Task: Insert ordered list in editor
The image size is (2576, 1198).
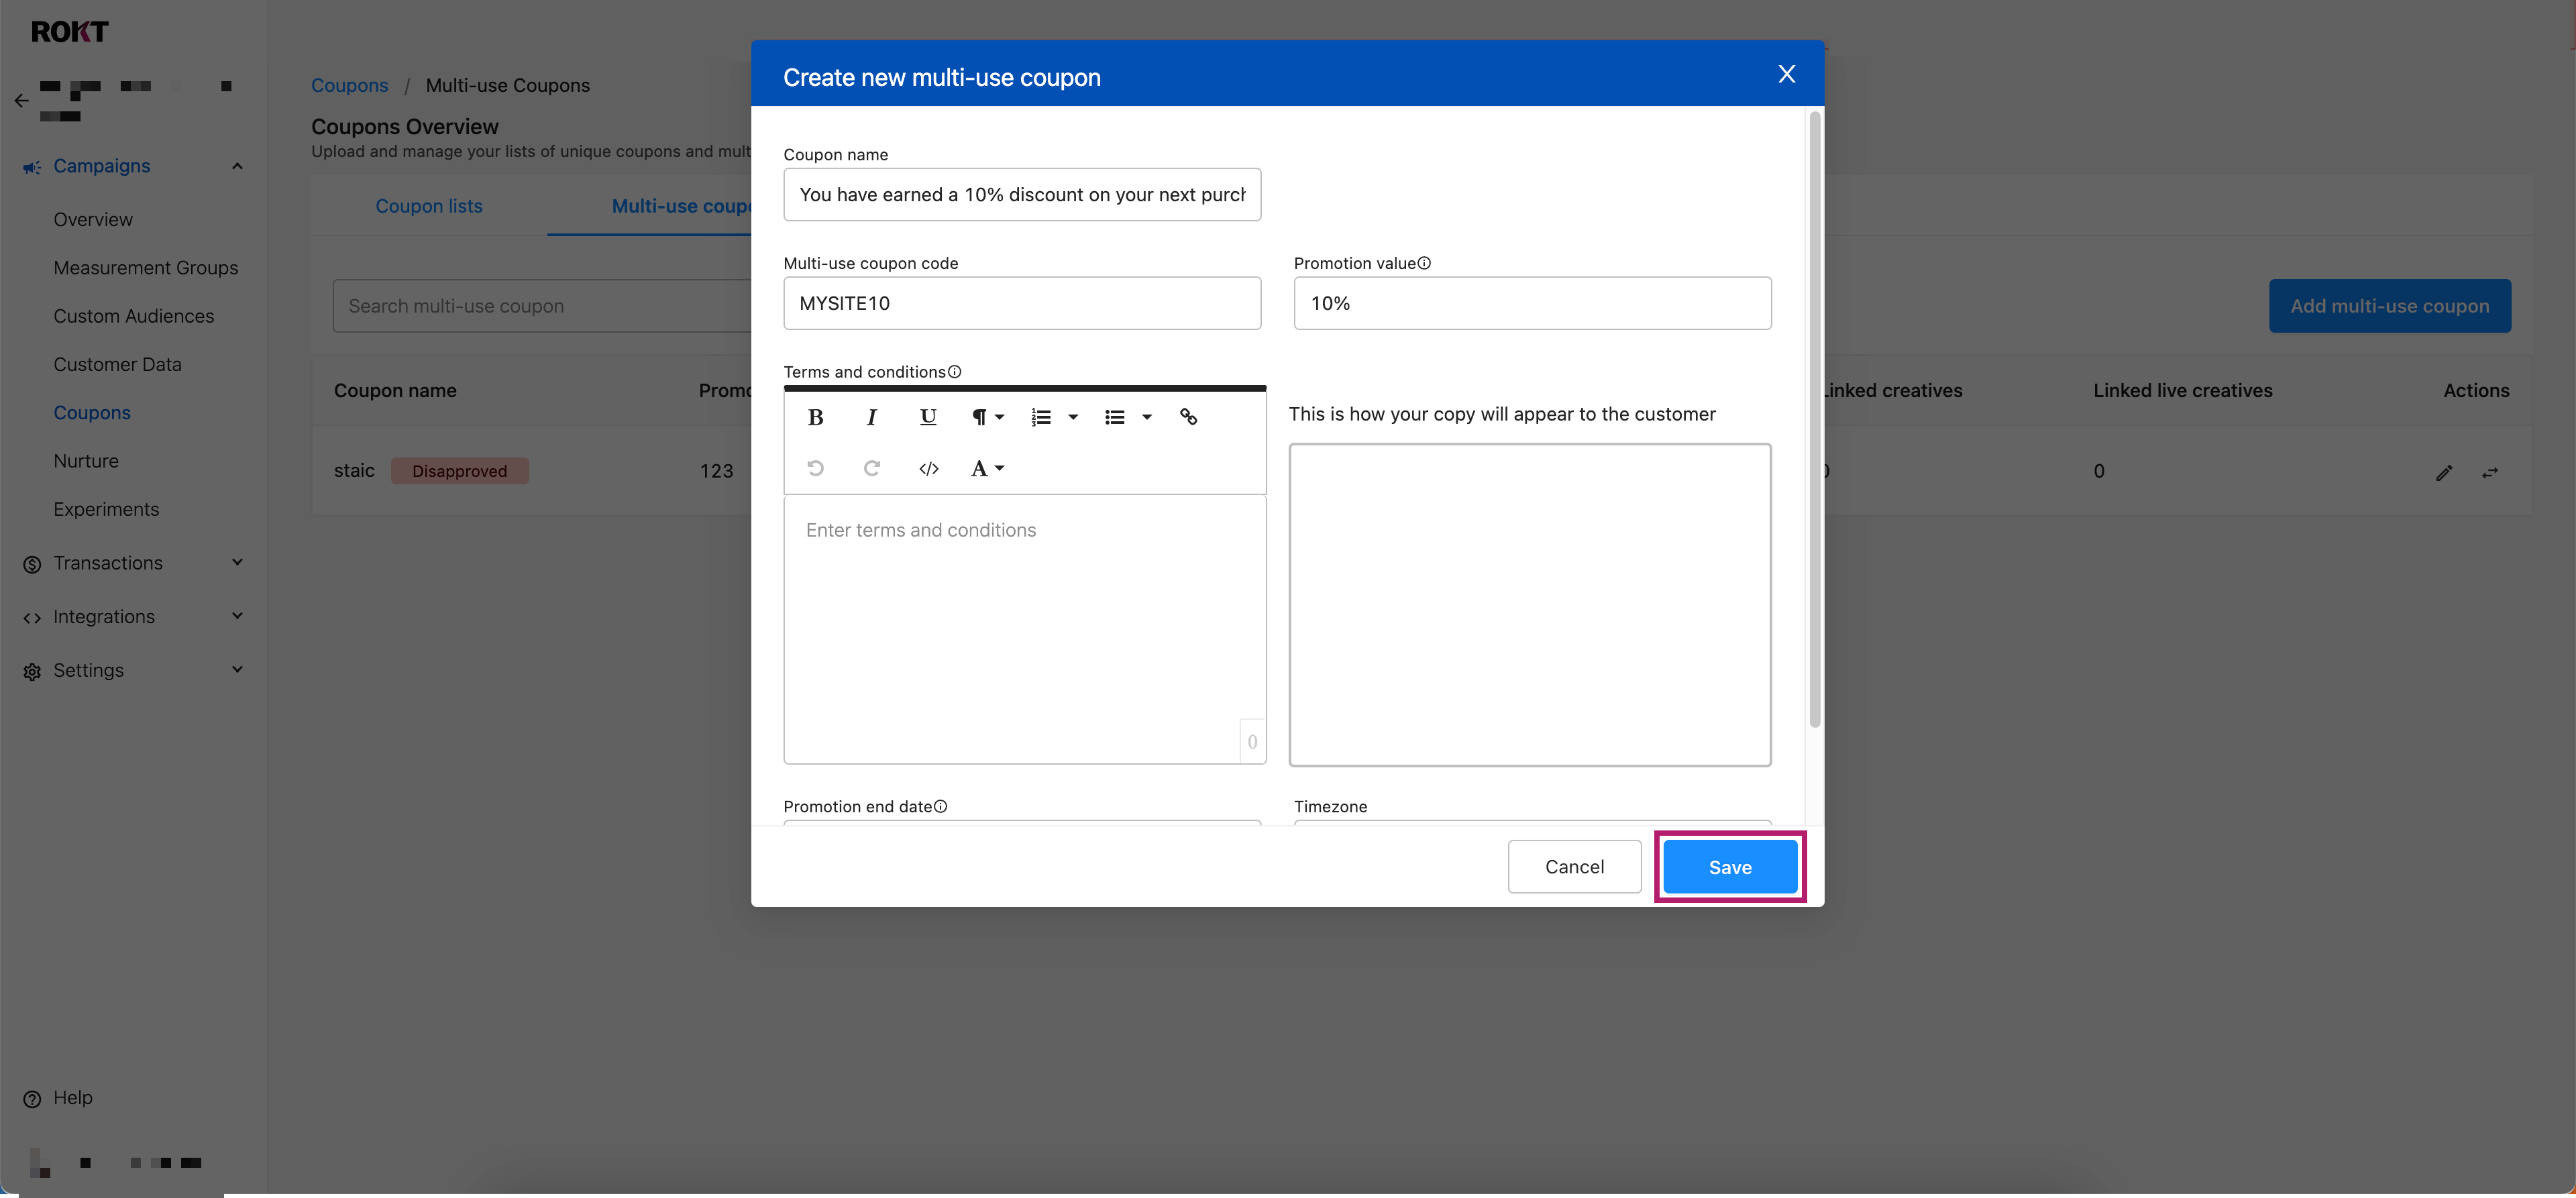Action: coord(1041,417)
